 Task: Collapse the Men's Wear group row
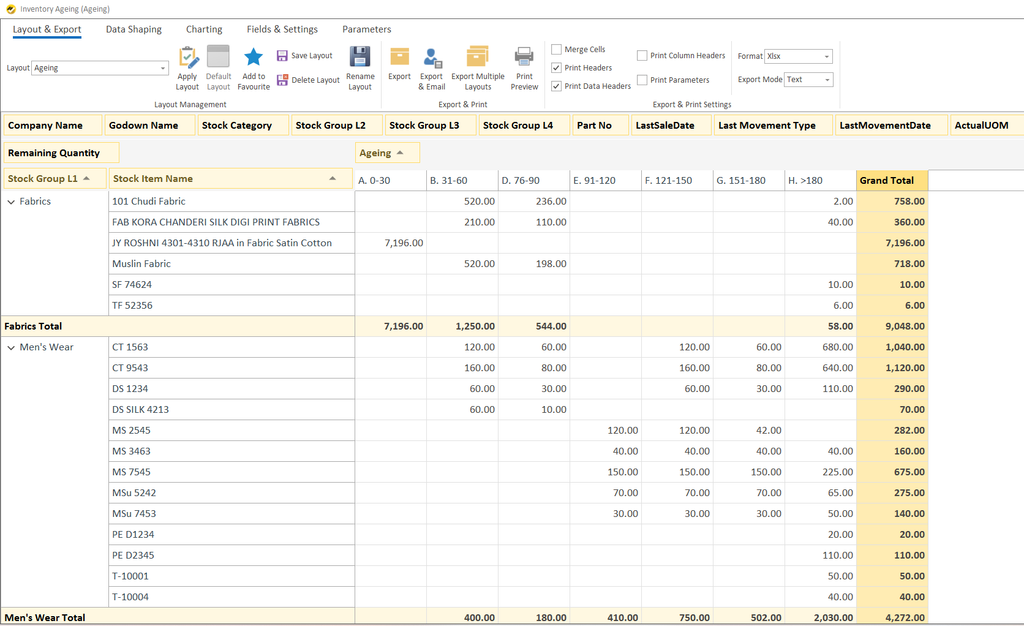[x=11, y=347]
